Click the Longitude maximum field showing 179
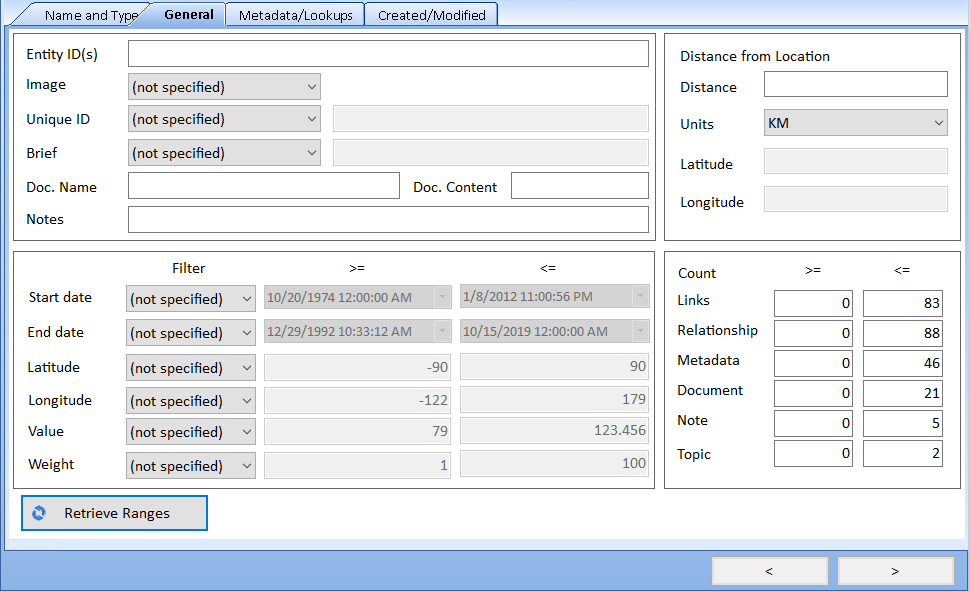The image size is (970, 592). click(554, 399)
